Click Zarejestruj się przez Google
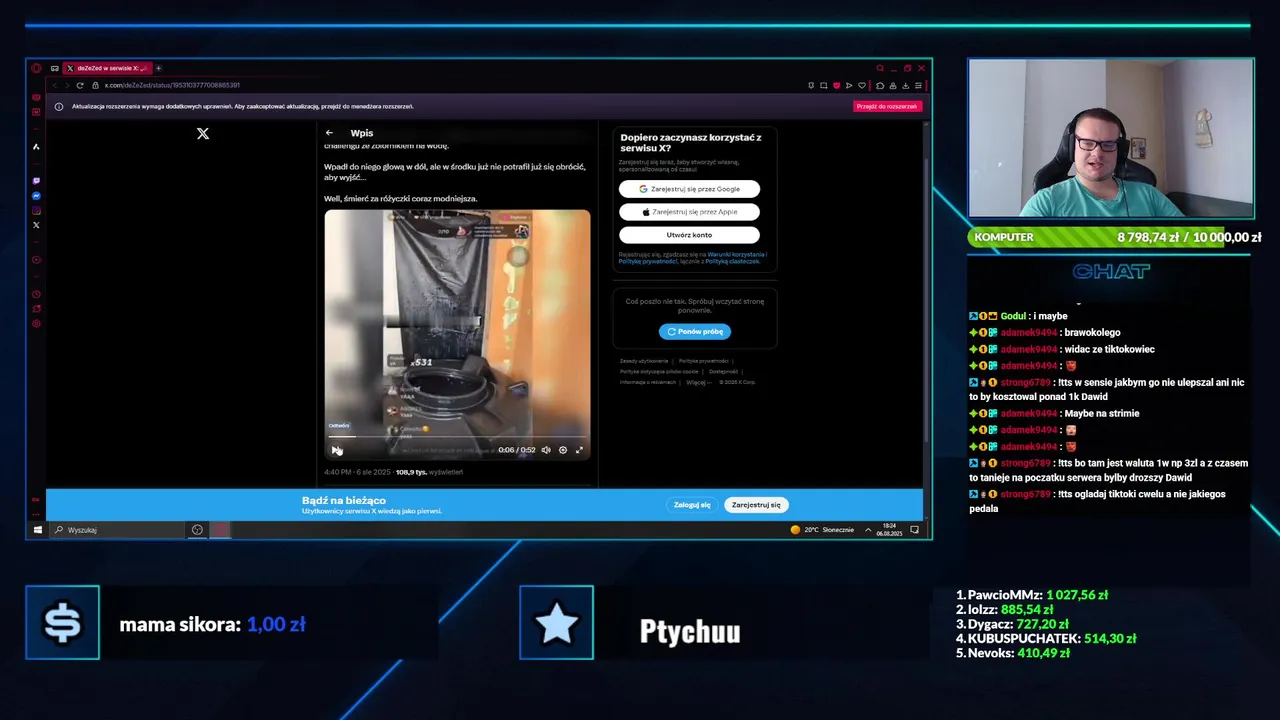Image resolution: width=1280 pixels, height=720 pixels. click(689, 189)
